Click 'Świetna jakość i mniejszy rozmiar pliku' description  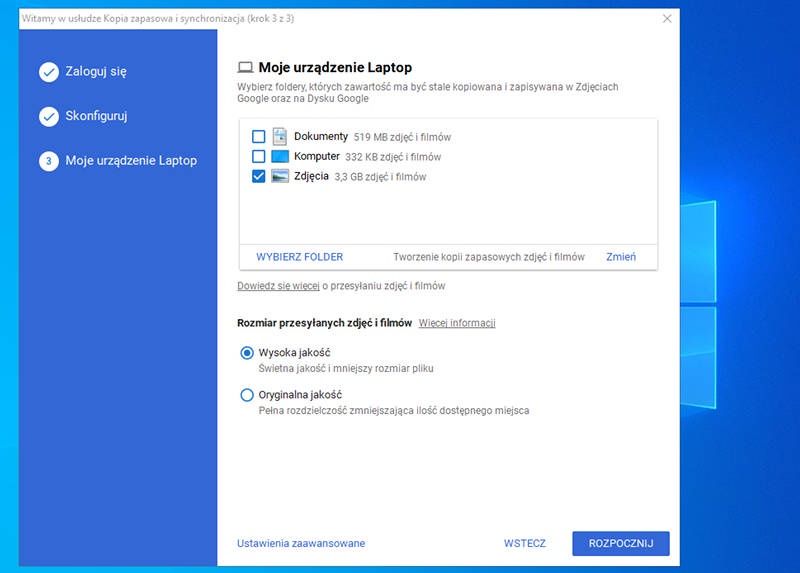point(346,368)
